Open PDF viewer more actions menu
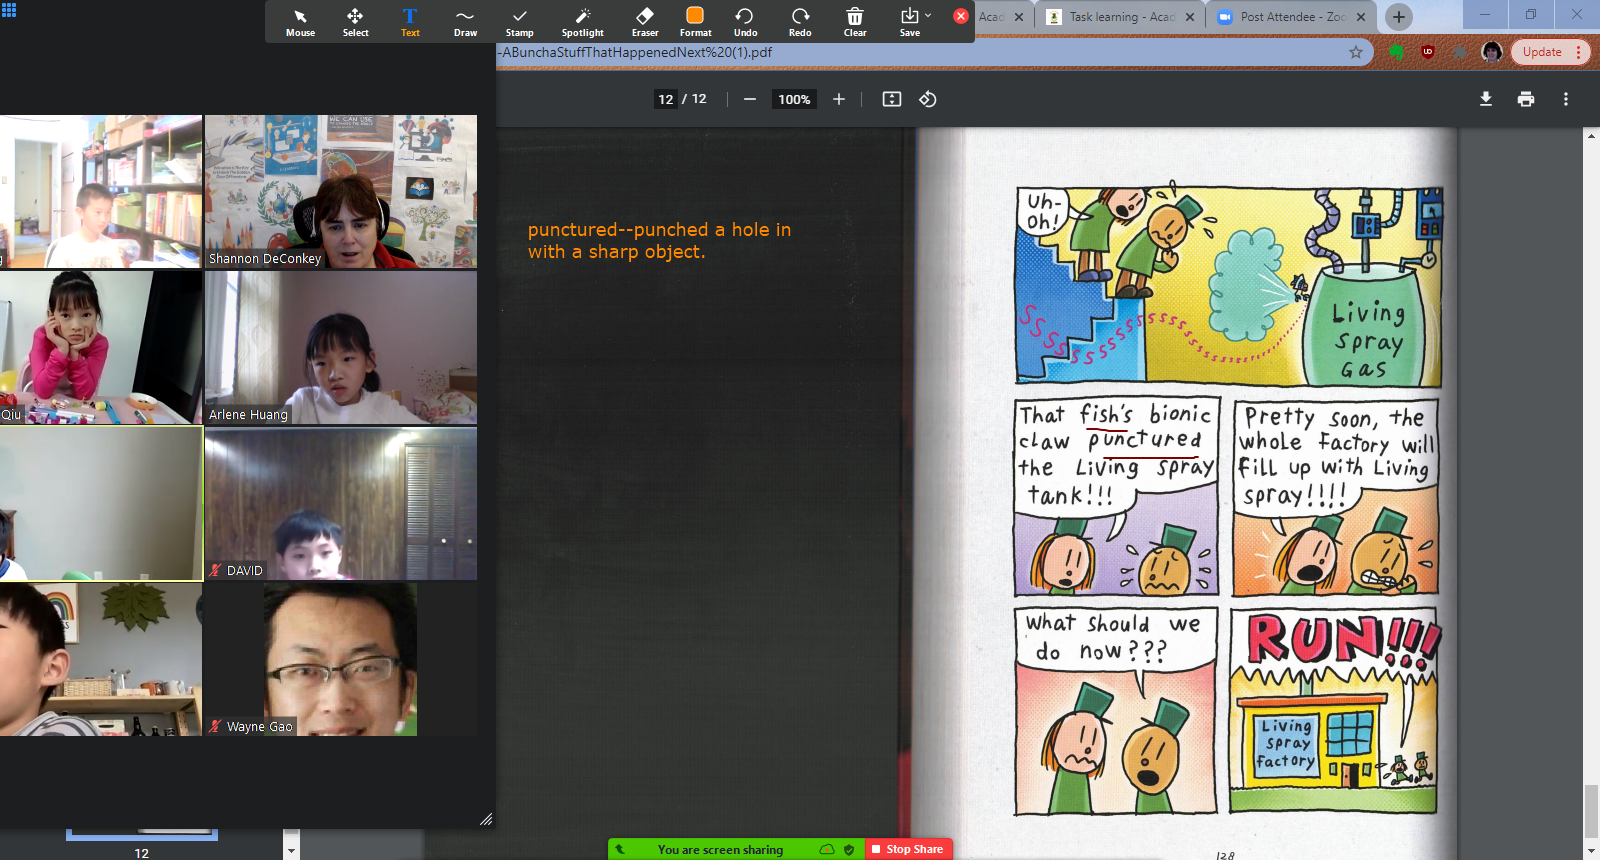Screen dimensions: 1600x860 tap(1566, 99)
